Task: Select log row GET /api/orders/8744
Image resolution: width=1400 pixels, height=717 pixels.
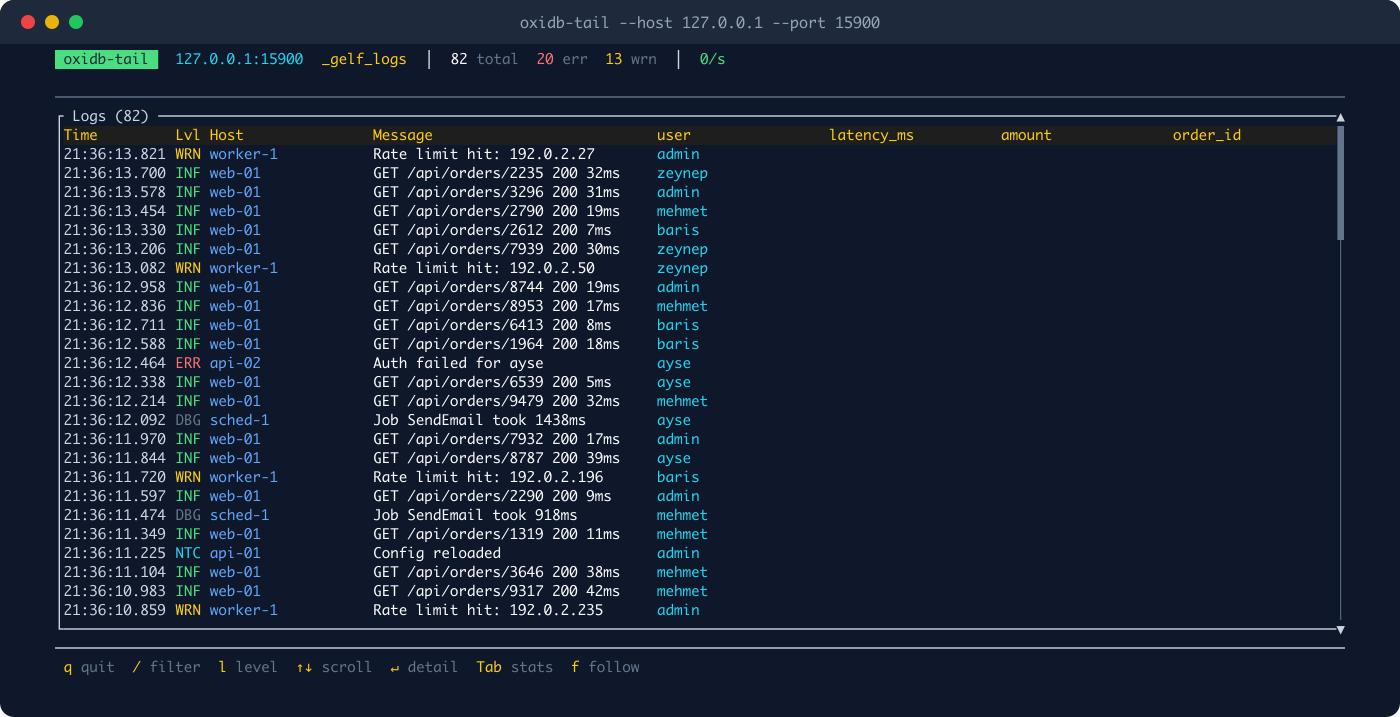Action: tap(698, 287)
